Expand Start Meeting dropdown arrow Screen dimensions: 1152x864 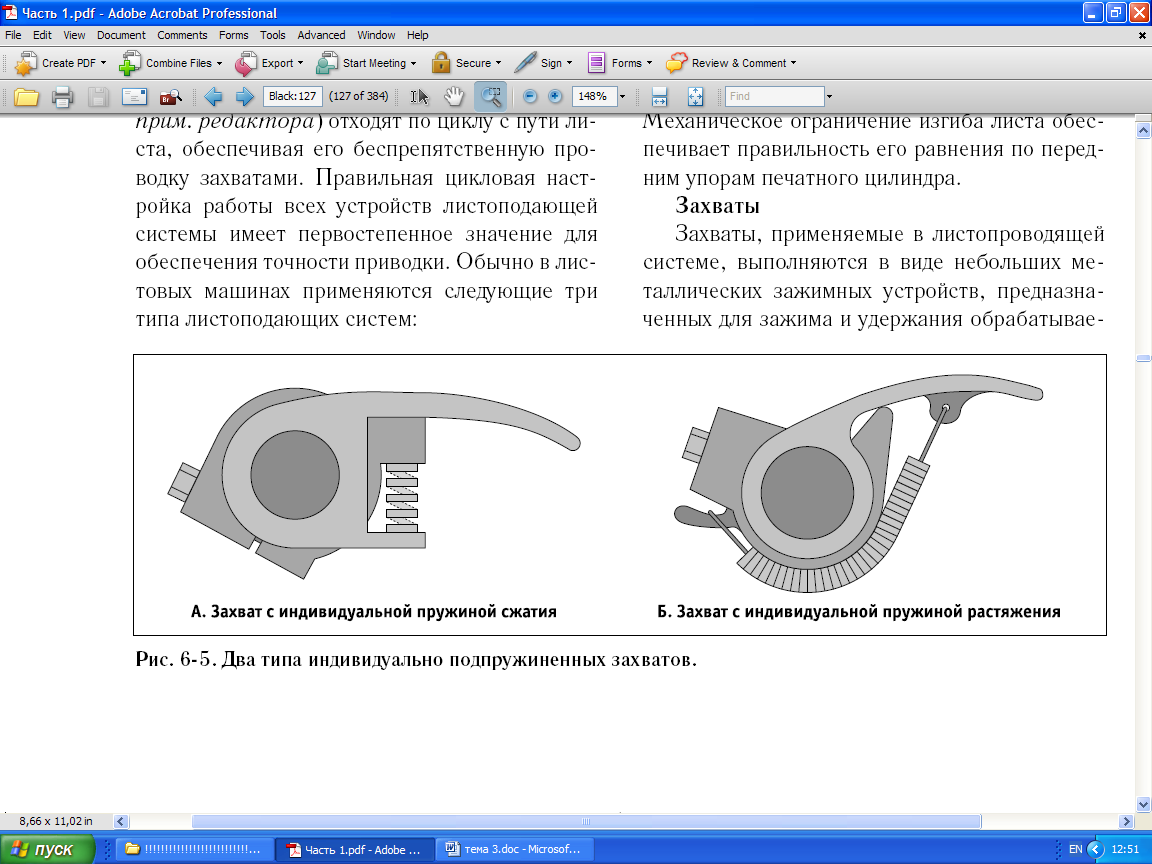tap(414, 63)
